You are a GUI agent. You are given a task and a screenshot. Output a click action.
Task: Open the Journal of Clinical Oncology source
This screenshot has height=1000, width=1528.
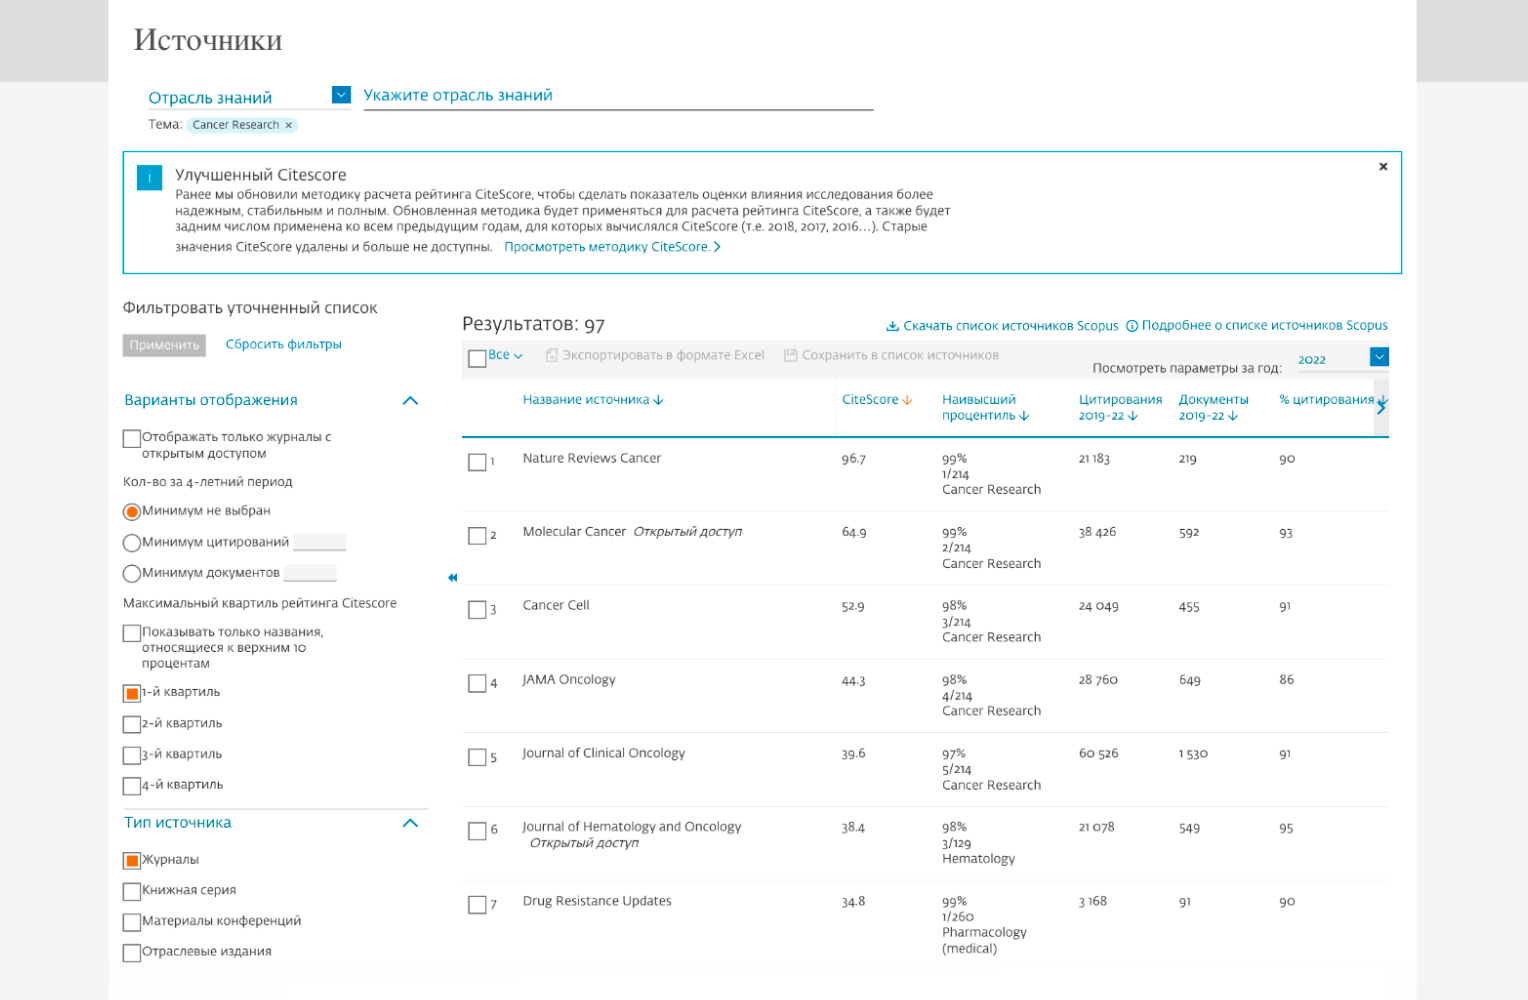[604, 753]
